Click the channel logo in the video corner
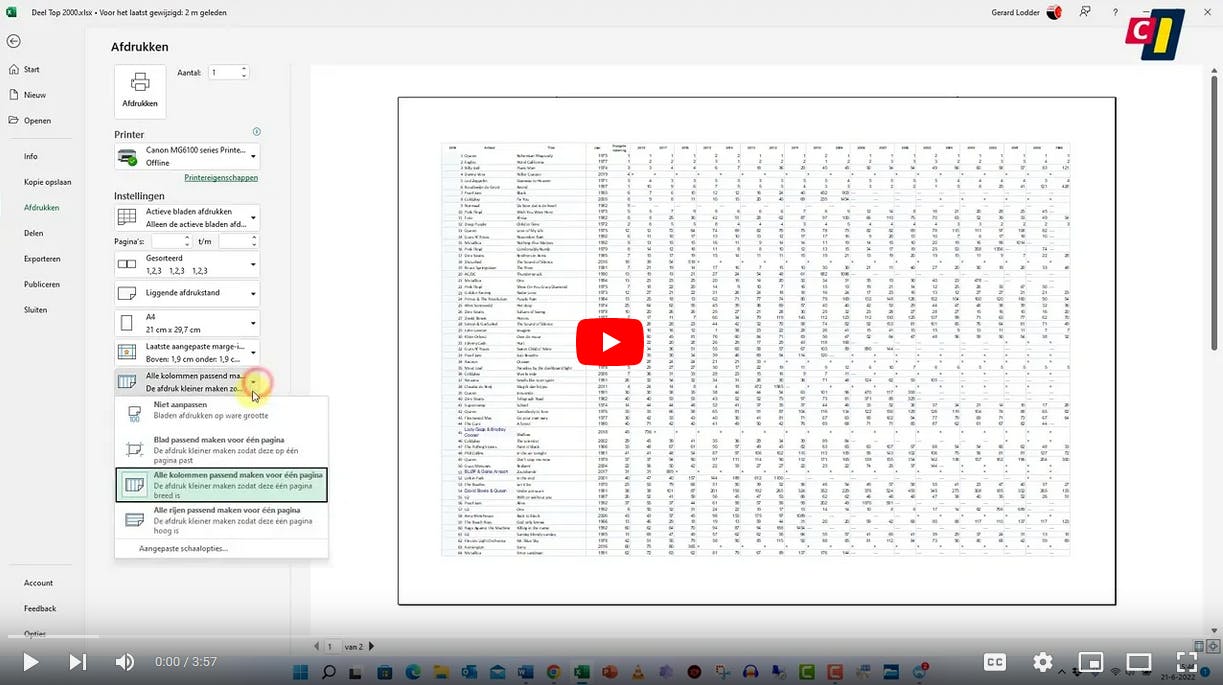 (1155, 35)
